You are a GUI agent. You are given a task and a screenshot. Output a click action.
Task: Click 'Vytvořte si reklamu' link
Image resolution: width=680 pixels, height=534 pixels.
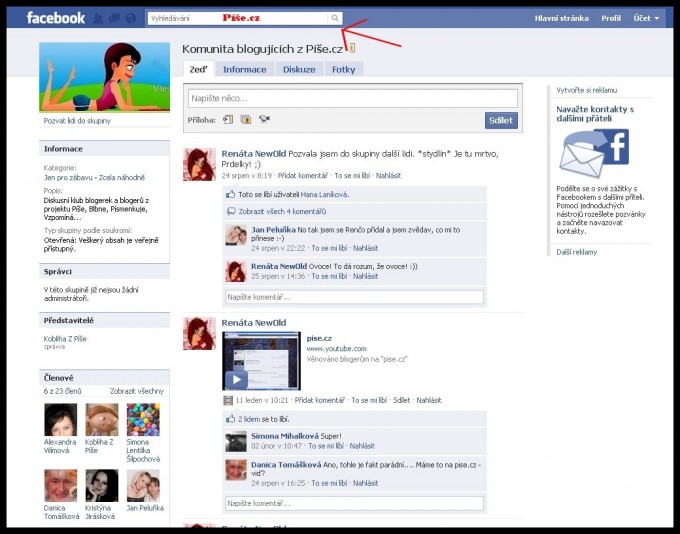coord(586,90)
